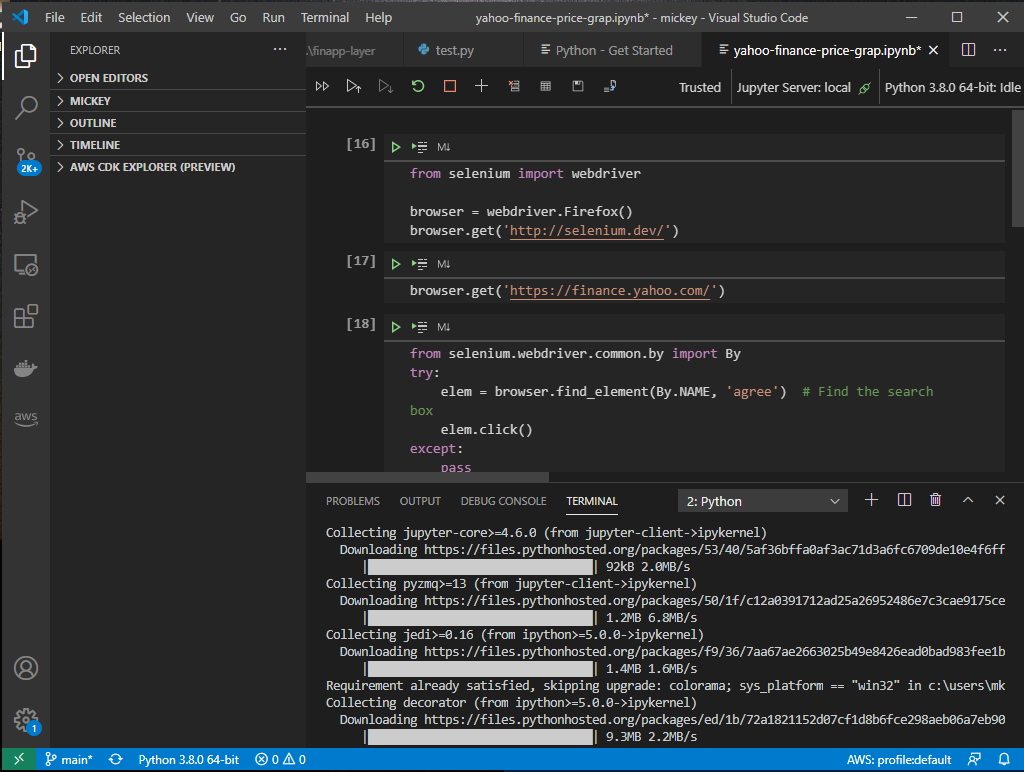Open the Terminal menu
1024x772 pixels.
(324, 17)
